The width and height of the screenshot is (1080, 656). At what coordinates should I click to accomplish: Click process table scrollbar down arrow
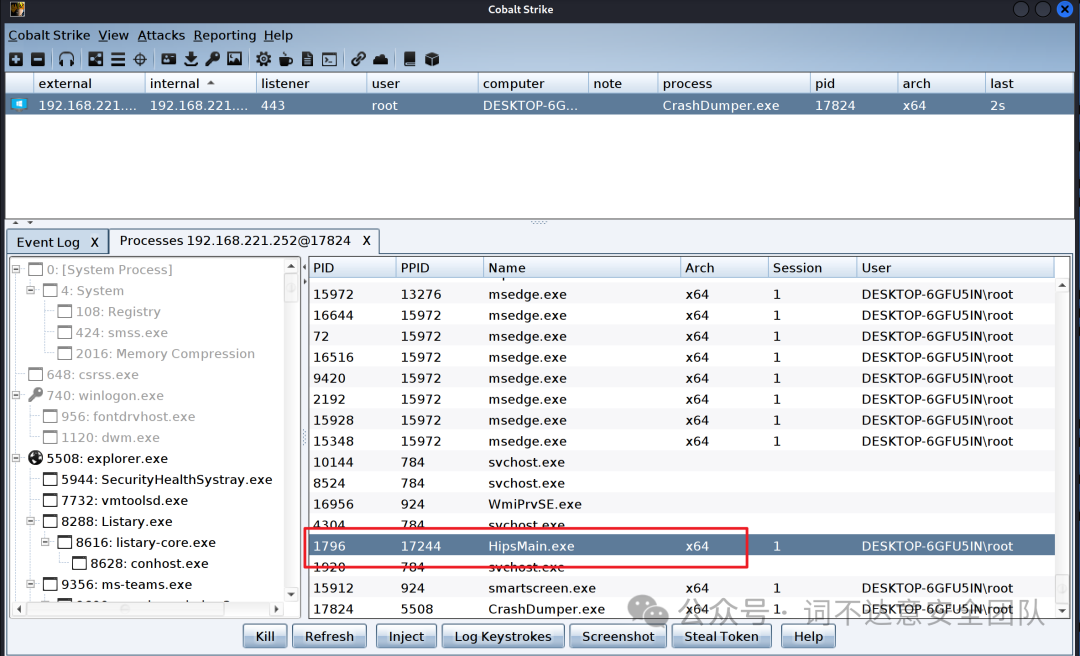(1062, 610)
